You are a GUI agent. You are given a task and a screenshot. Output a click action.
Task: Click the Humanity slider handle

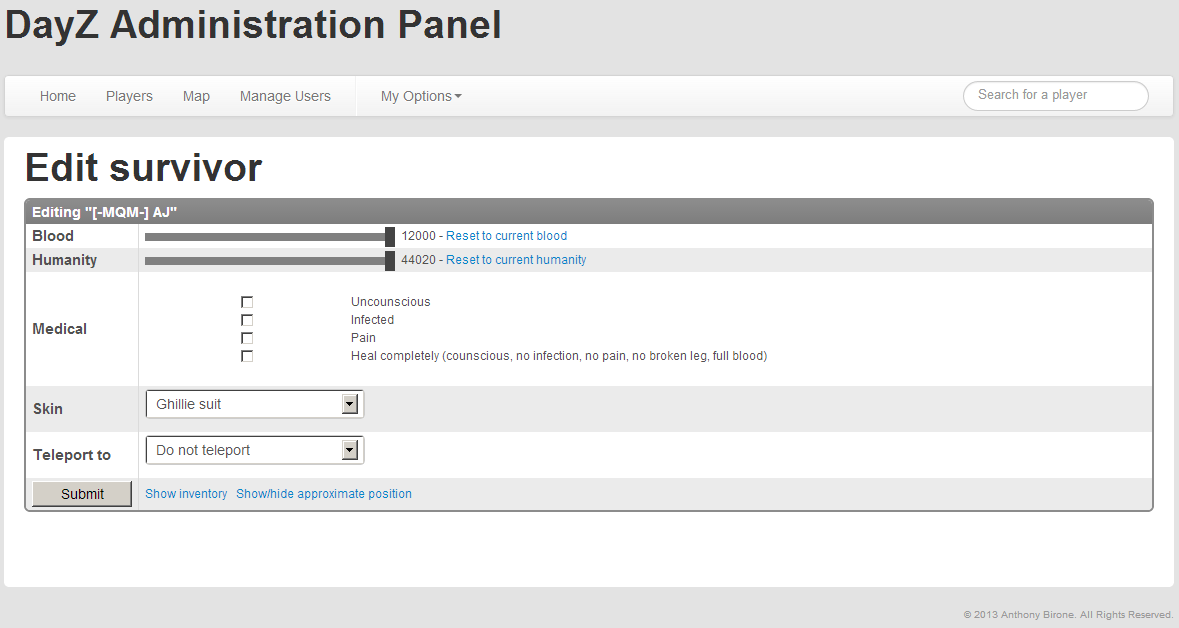tap(389, 261)
